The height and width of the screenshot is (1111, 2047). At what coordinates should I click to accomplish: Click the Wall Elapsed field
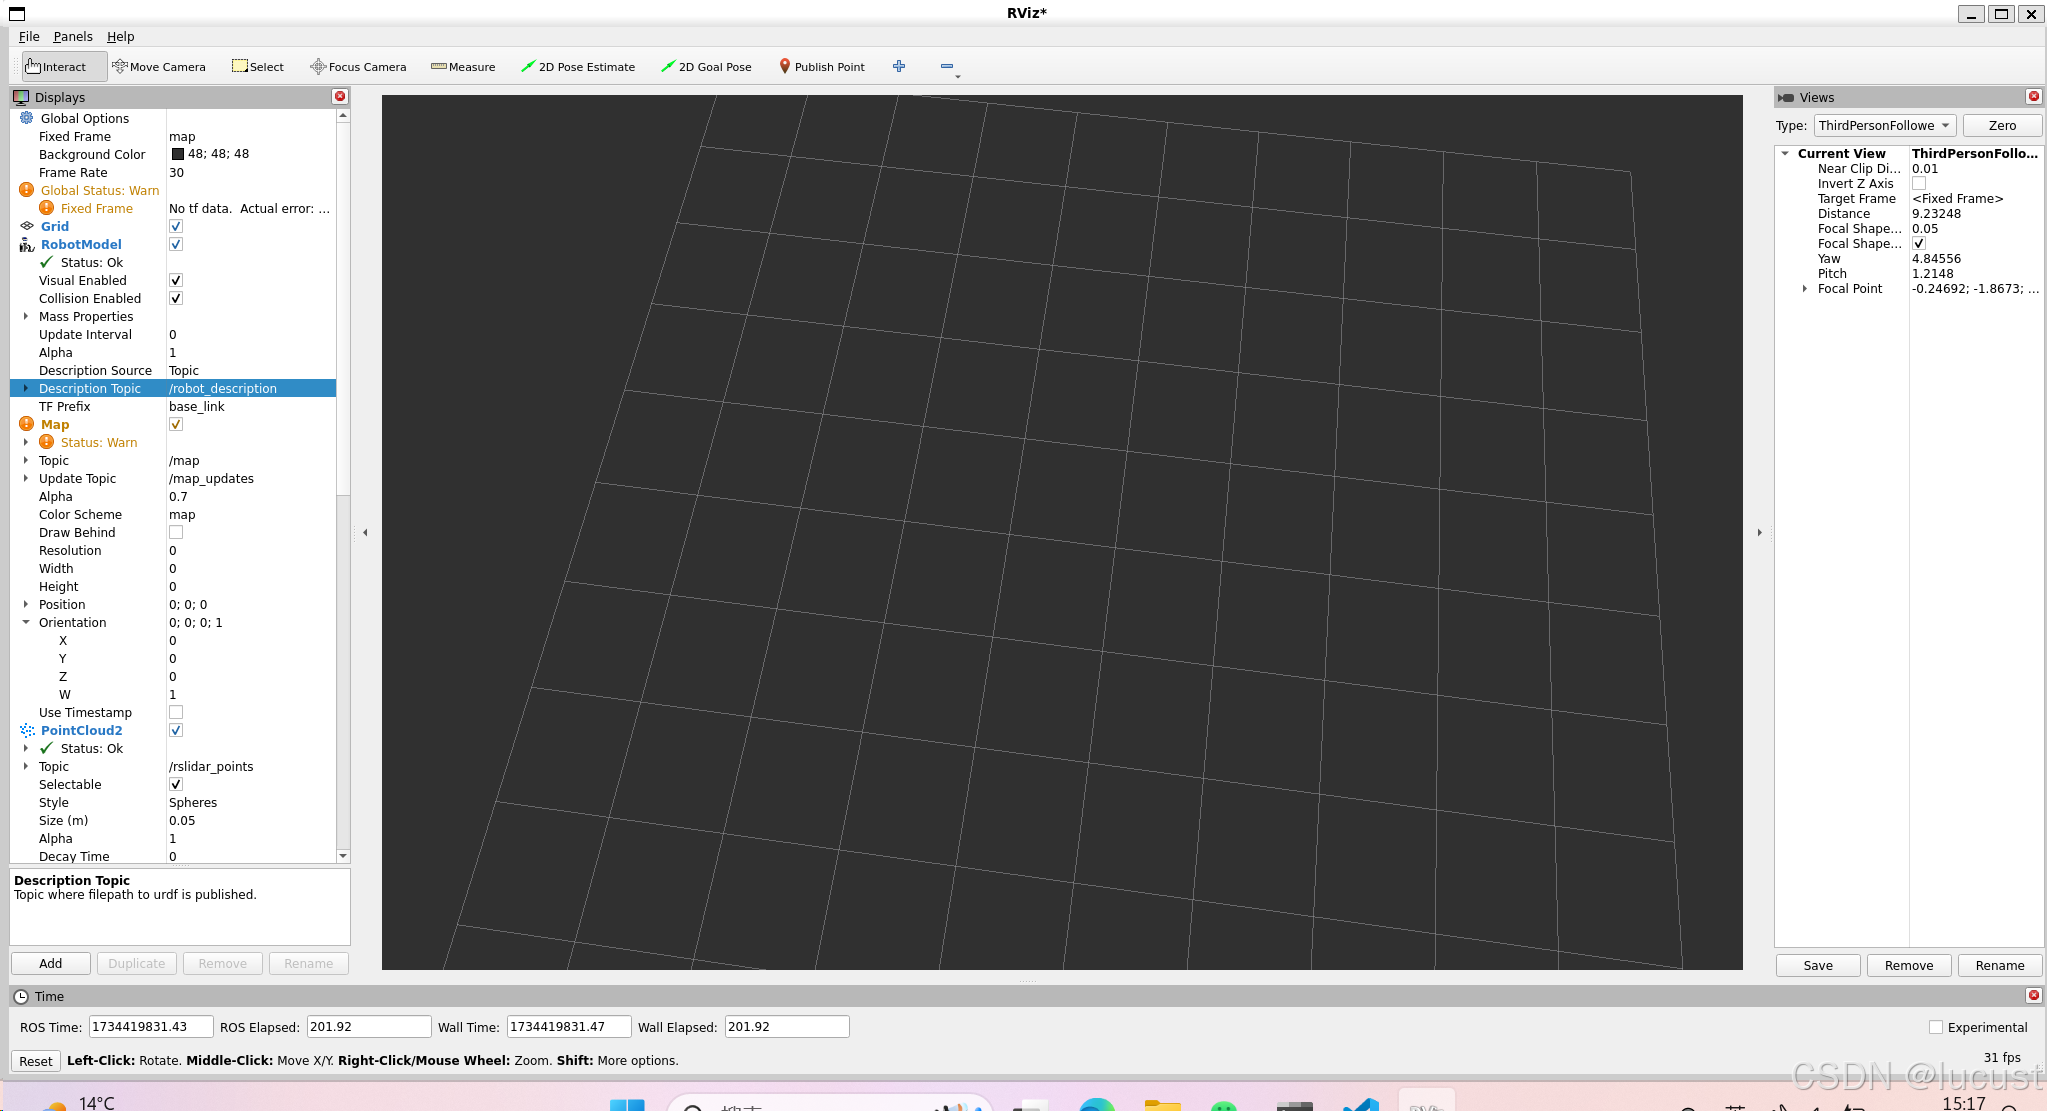(787, 1026)
